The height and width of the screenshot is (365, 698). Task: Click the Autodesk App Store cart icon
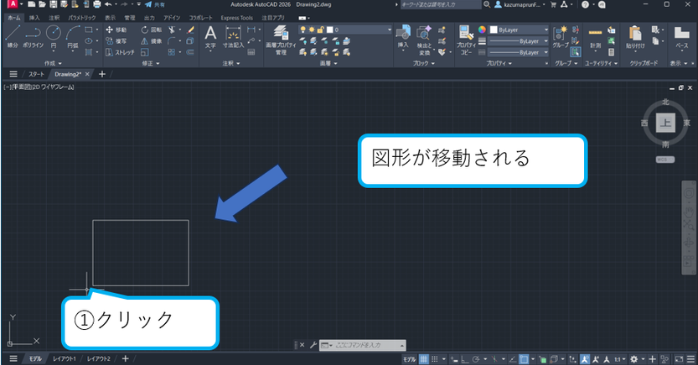(553, 4)
